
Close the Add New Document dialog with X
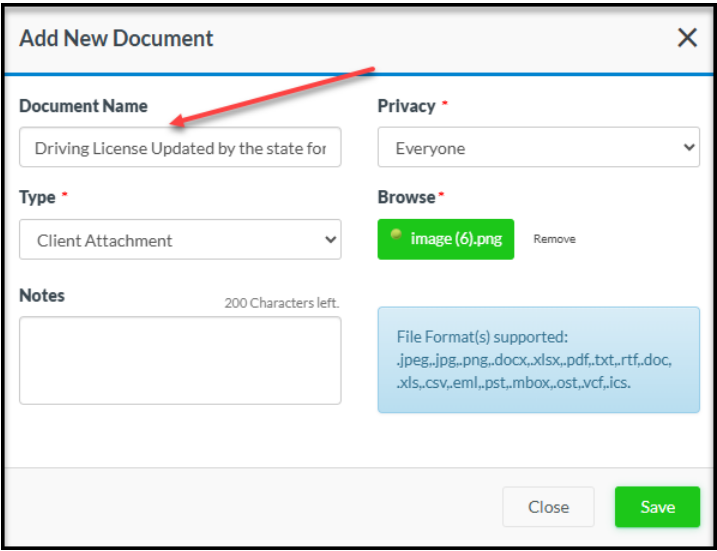[687, 39]
